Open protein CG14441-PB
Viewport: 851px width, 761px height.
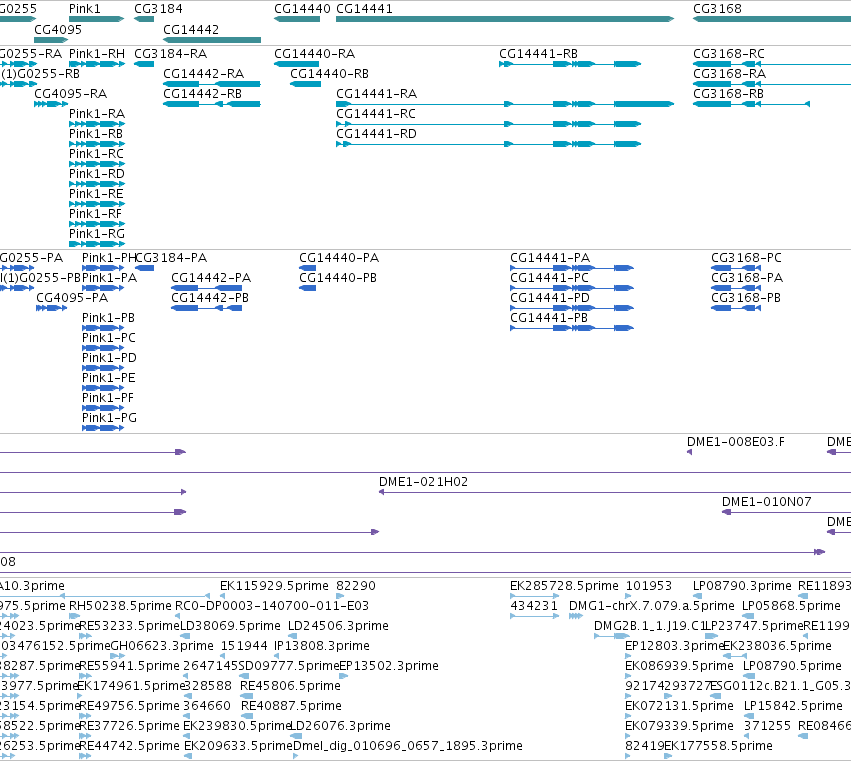572,328
